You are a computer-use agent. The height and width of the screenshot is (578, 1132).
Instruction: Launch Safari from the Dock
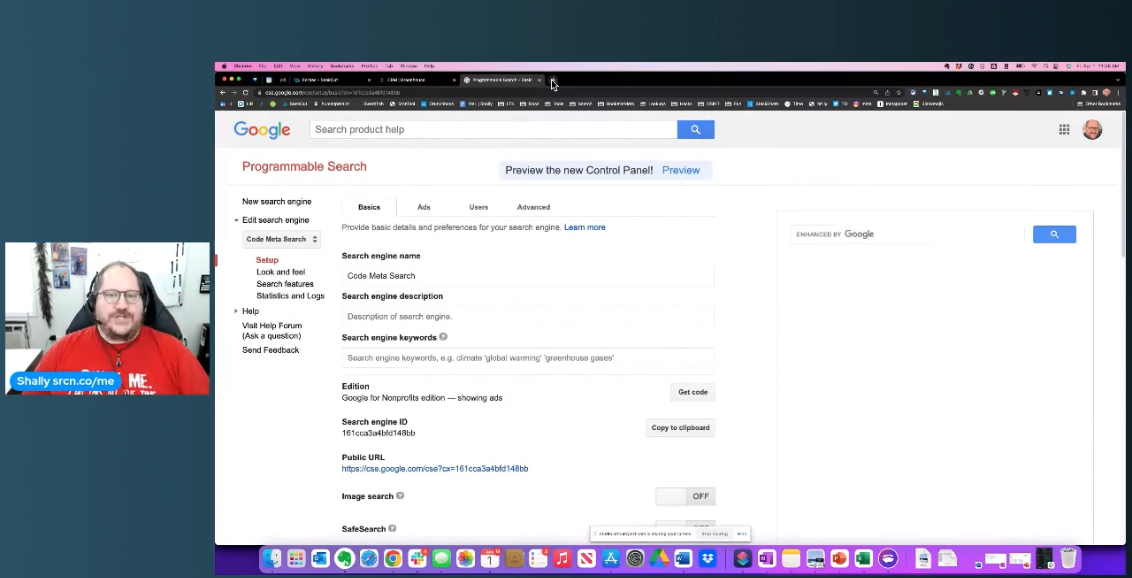pos(369,559)
